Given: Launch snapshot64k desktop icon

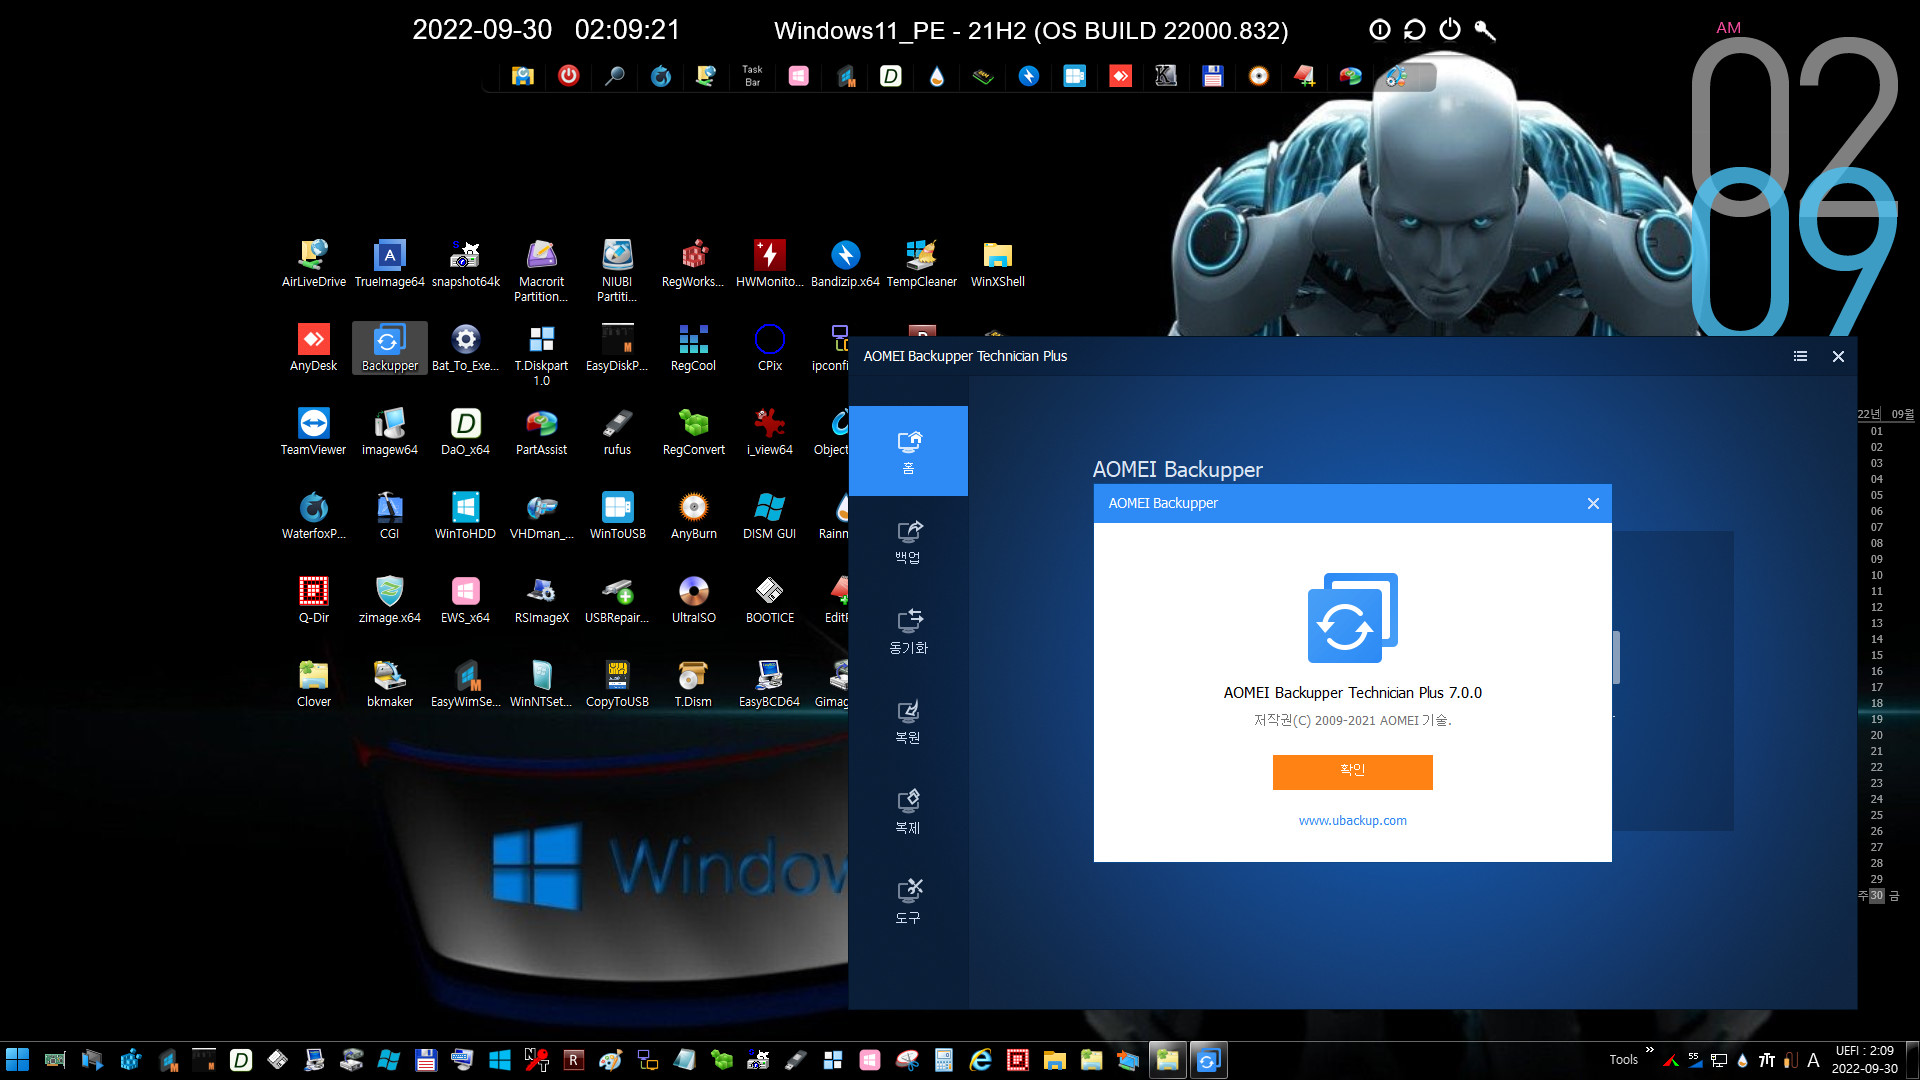Looking at the screenshot, I should [466, 264].
